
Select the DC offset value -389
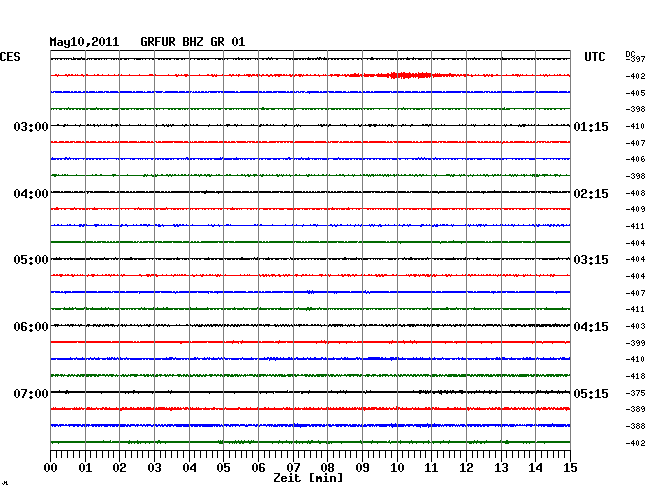point(635,409)
